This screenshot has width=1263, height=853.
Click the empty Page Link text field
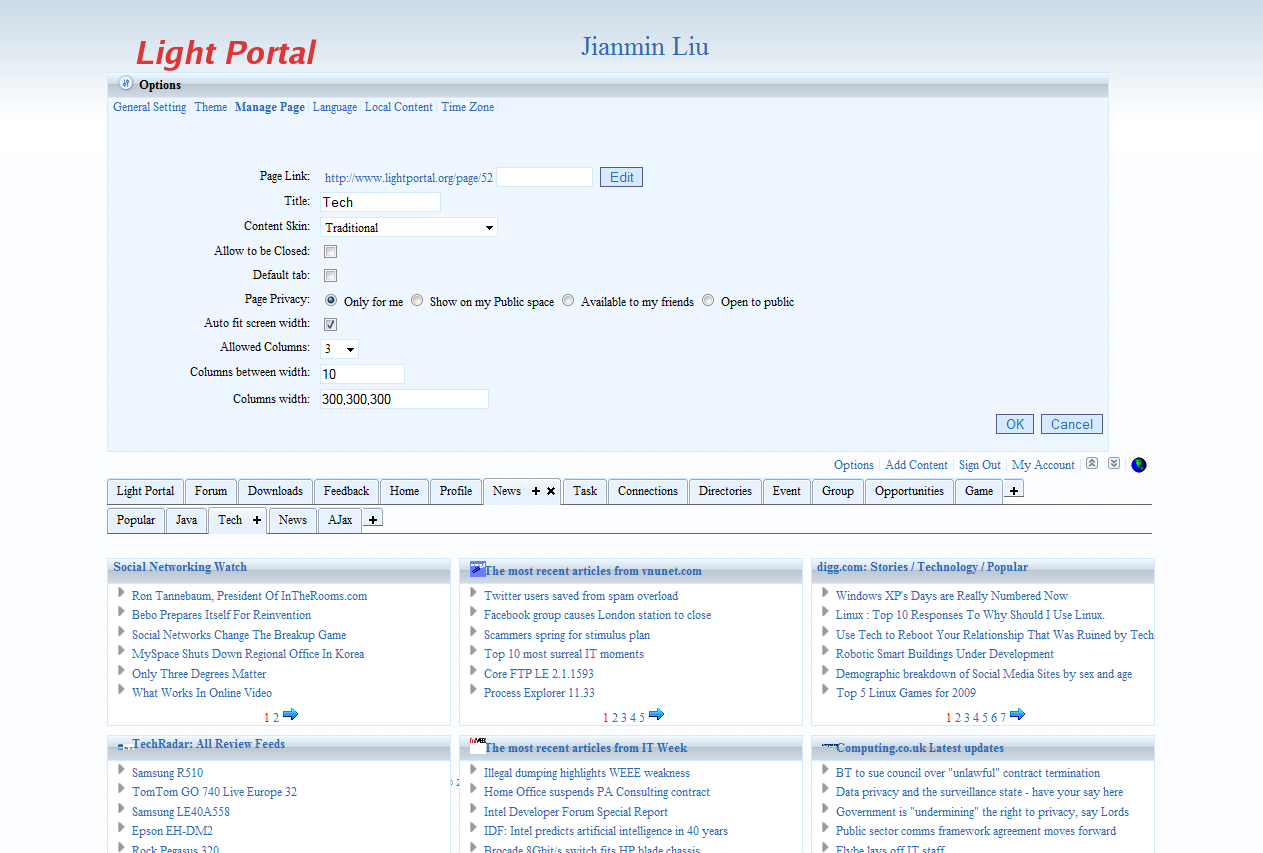(545, 177)
